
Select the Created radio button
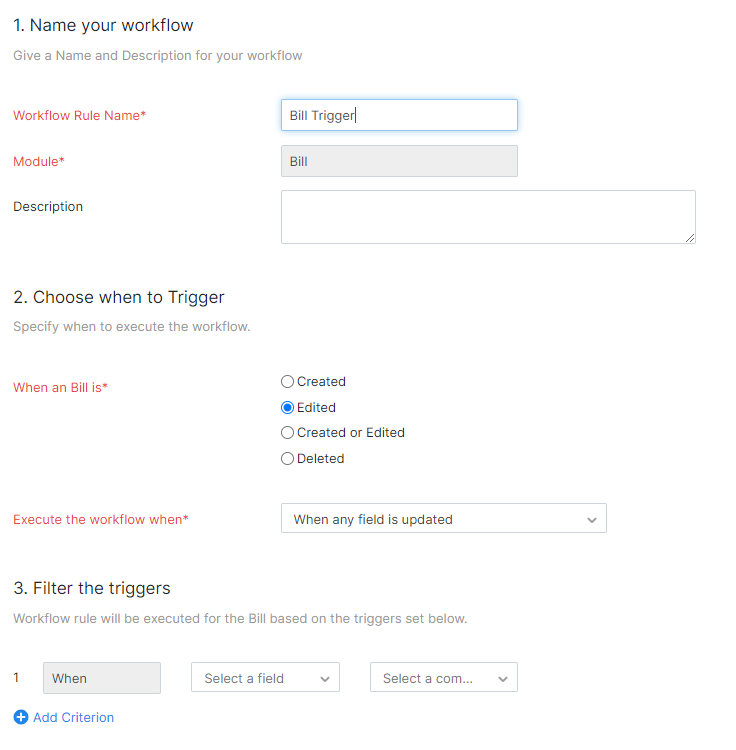click(288, 382)
